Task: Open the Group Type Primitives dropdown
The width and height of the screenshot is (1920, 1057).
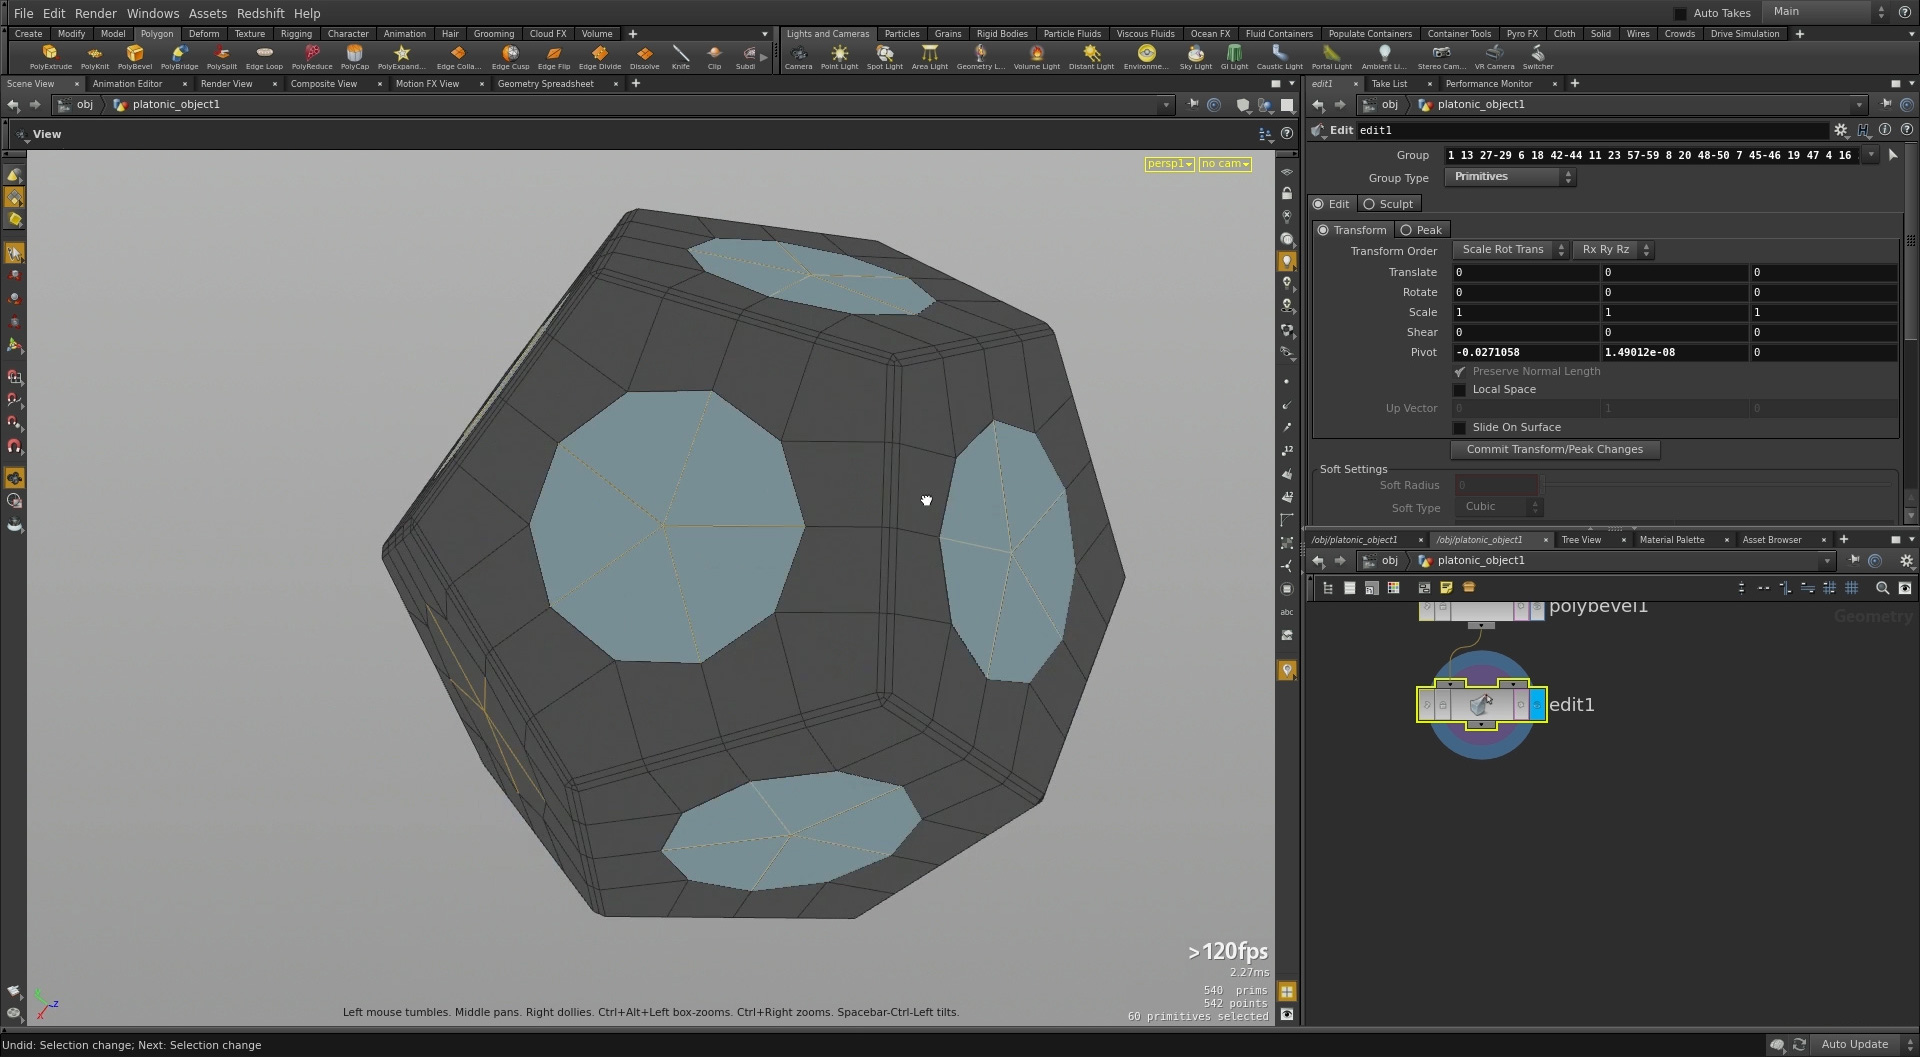Action: pos(1508,176)
